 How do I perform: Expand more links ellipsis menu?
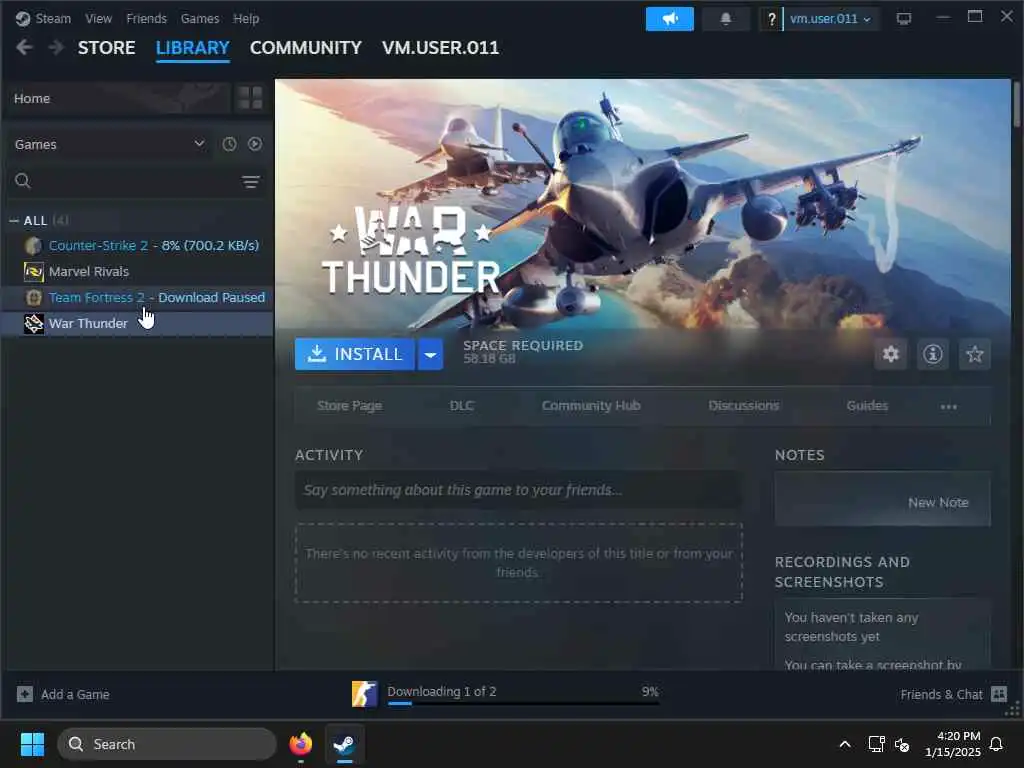[x=949, y=406]
